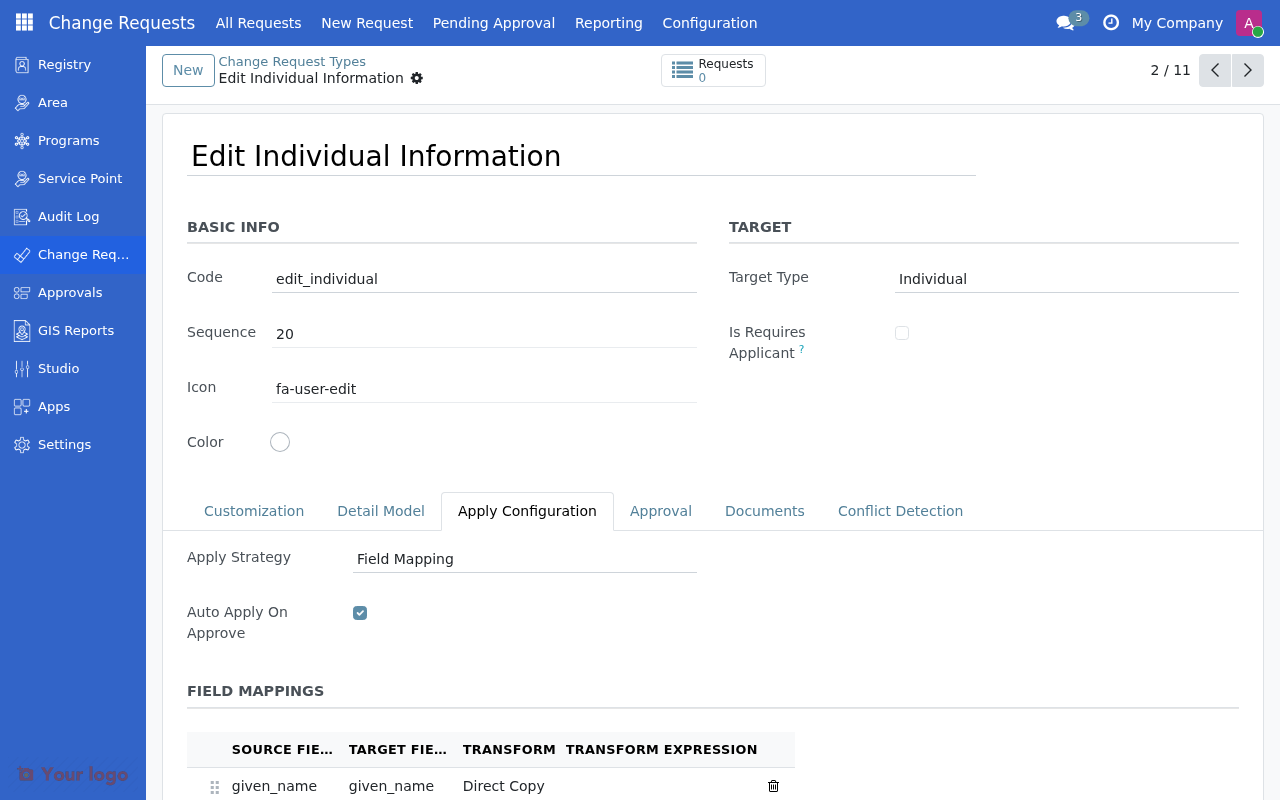
Task: Navigate to the next record with right arrow
Action: (1247, 70)
